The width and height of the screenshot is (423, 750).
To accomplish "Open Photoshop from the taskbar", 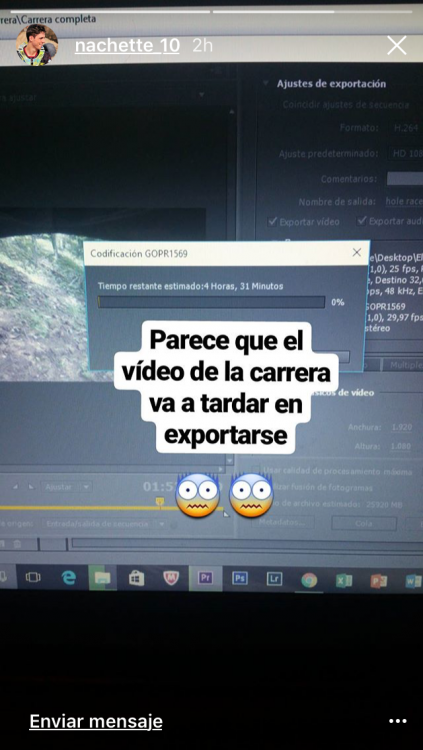I will 240,578.
